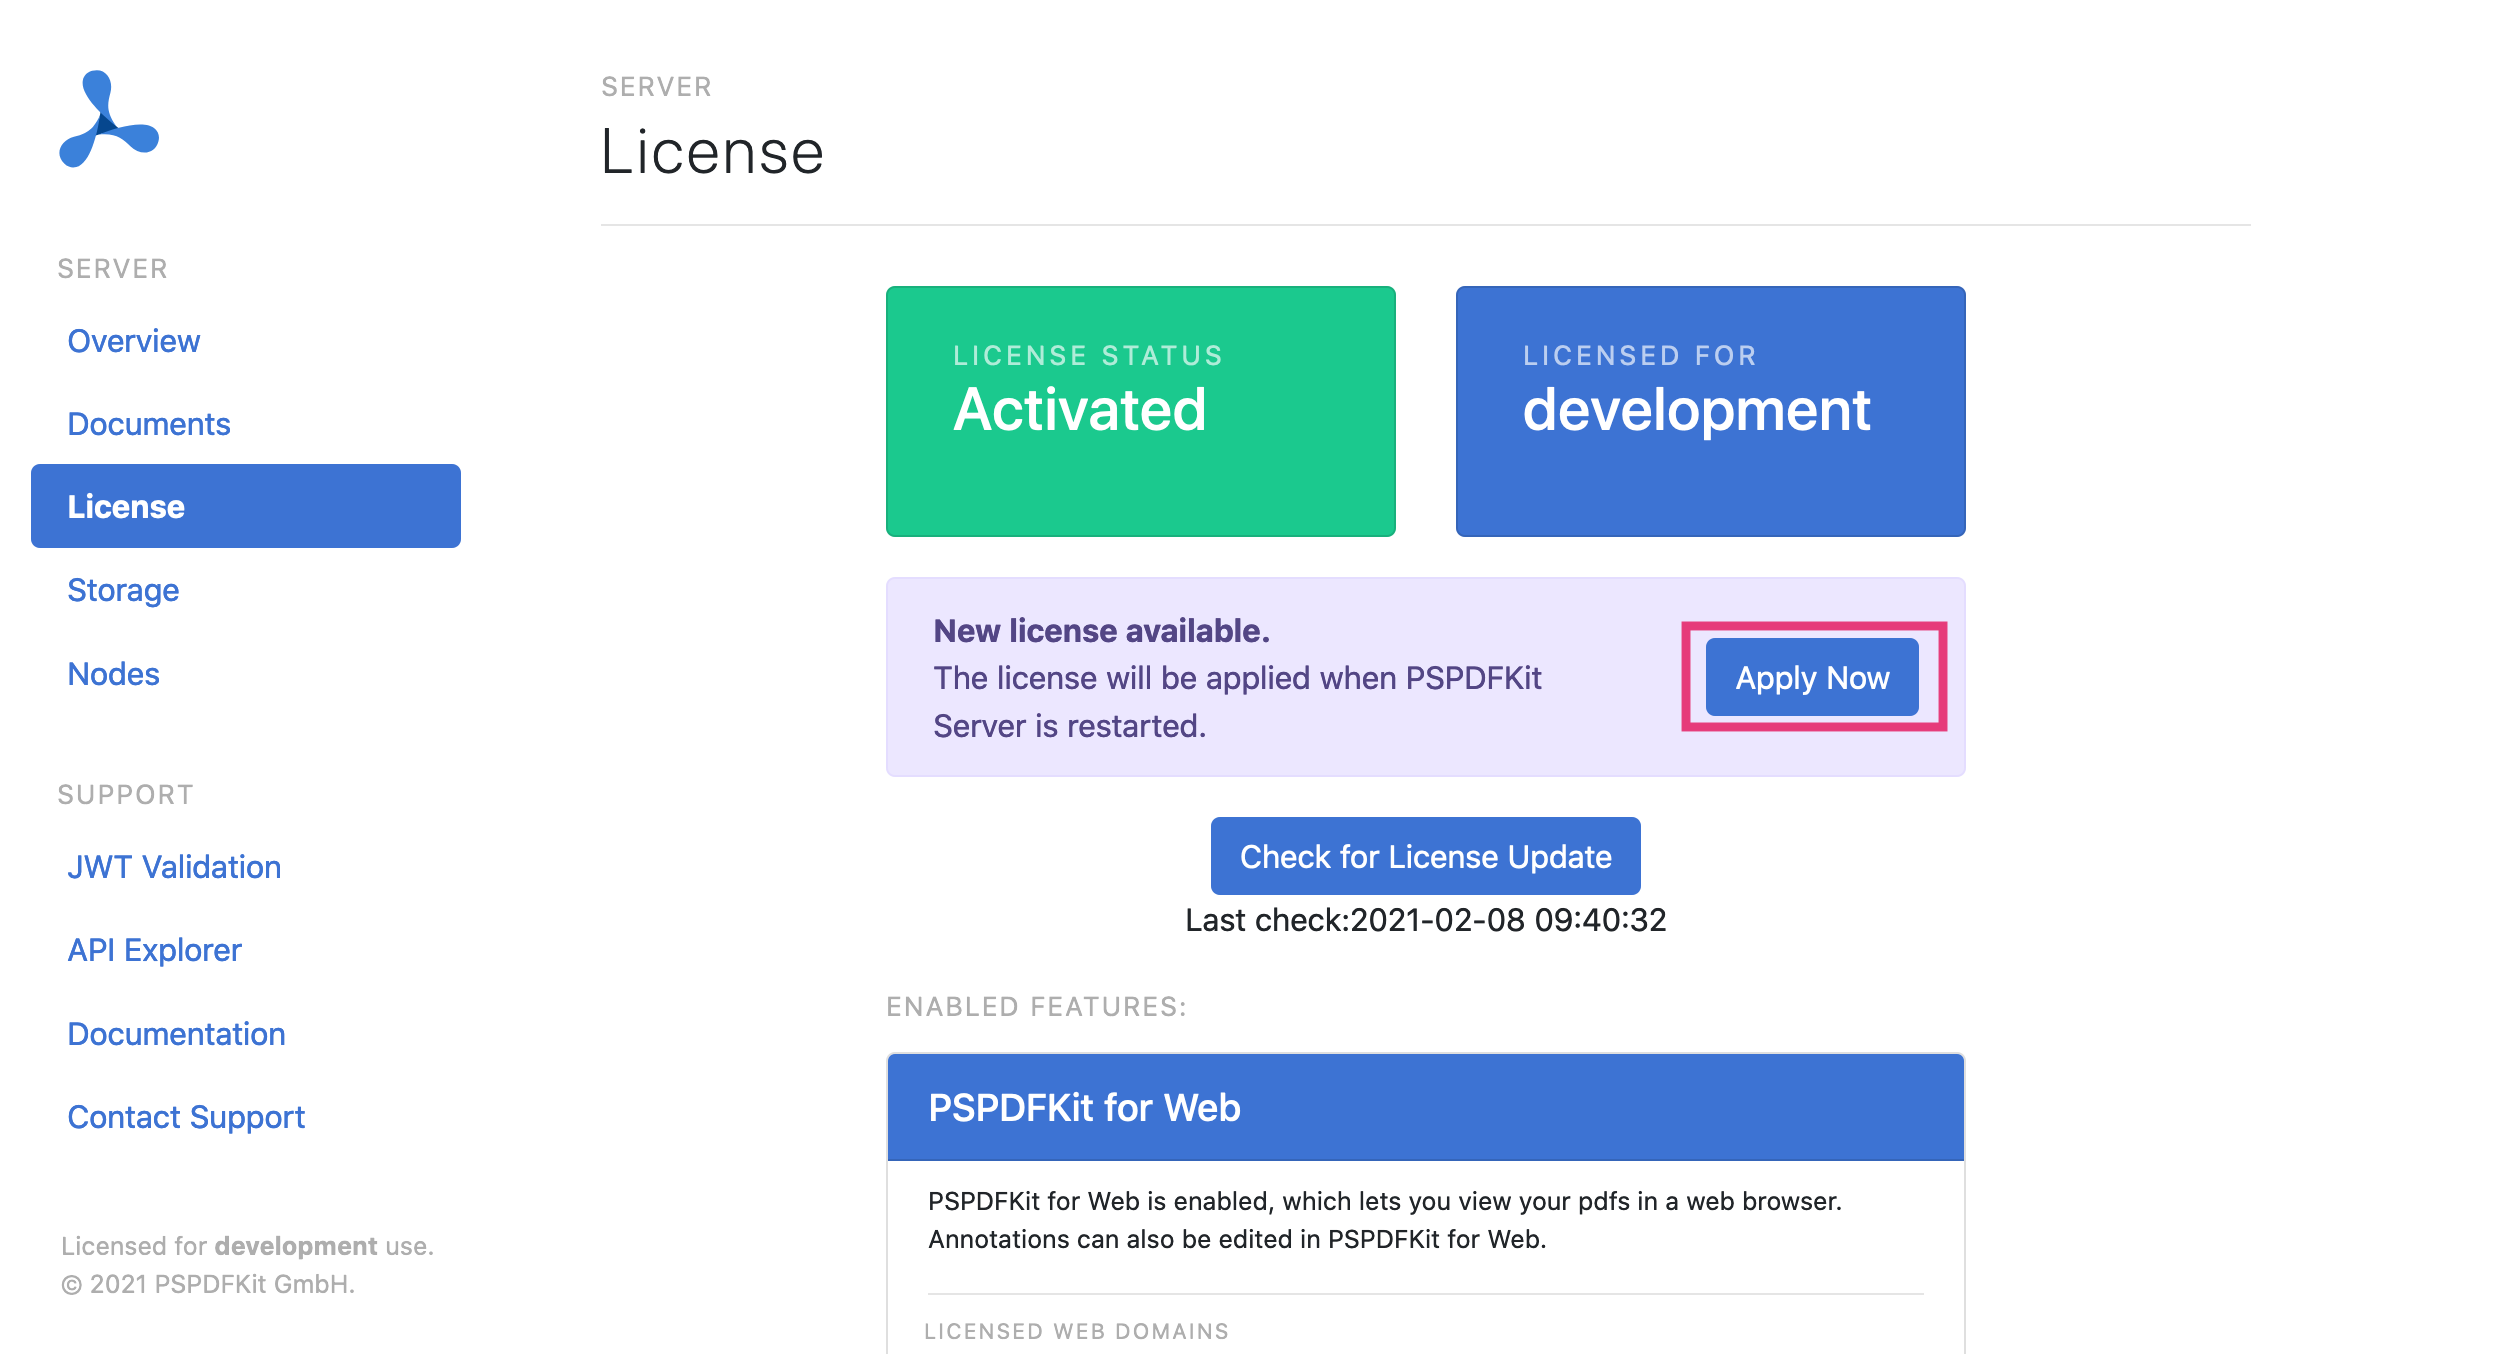The width and height of the screenshot is (2516, 1354).
Task: Click the License page heading
Action: tap(712, 152)
